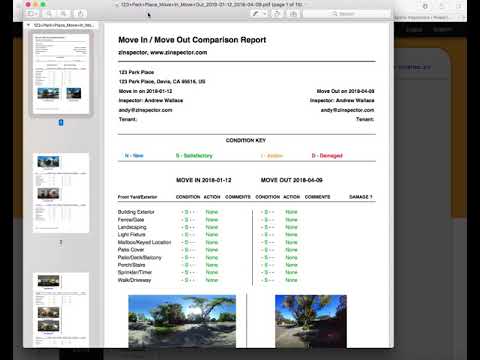Click the left 'Inspector: Andrew Wallace' text
The image size is (480, 360).
[151, 100]
